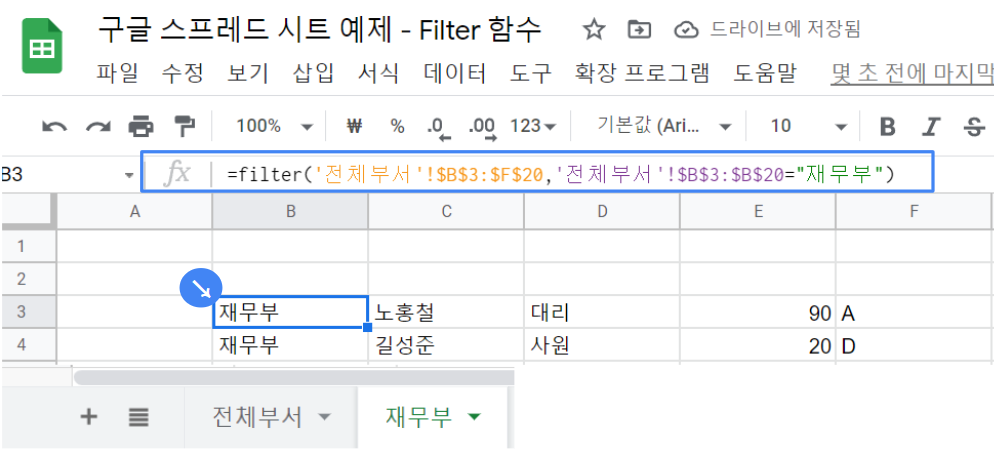Switch to the 재무부 sheet tab

418,417
